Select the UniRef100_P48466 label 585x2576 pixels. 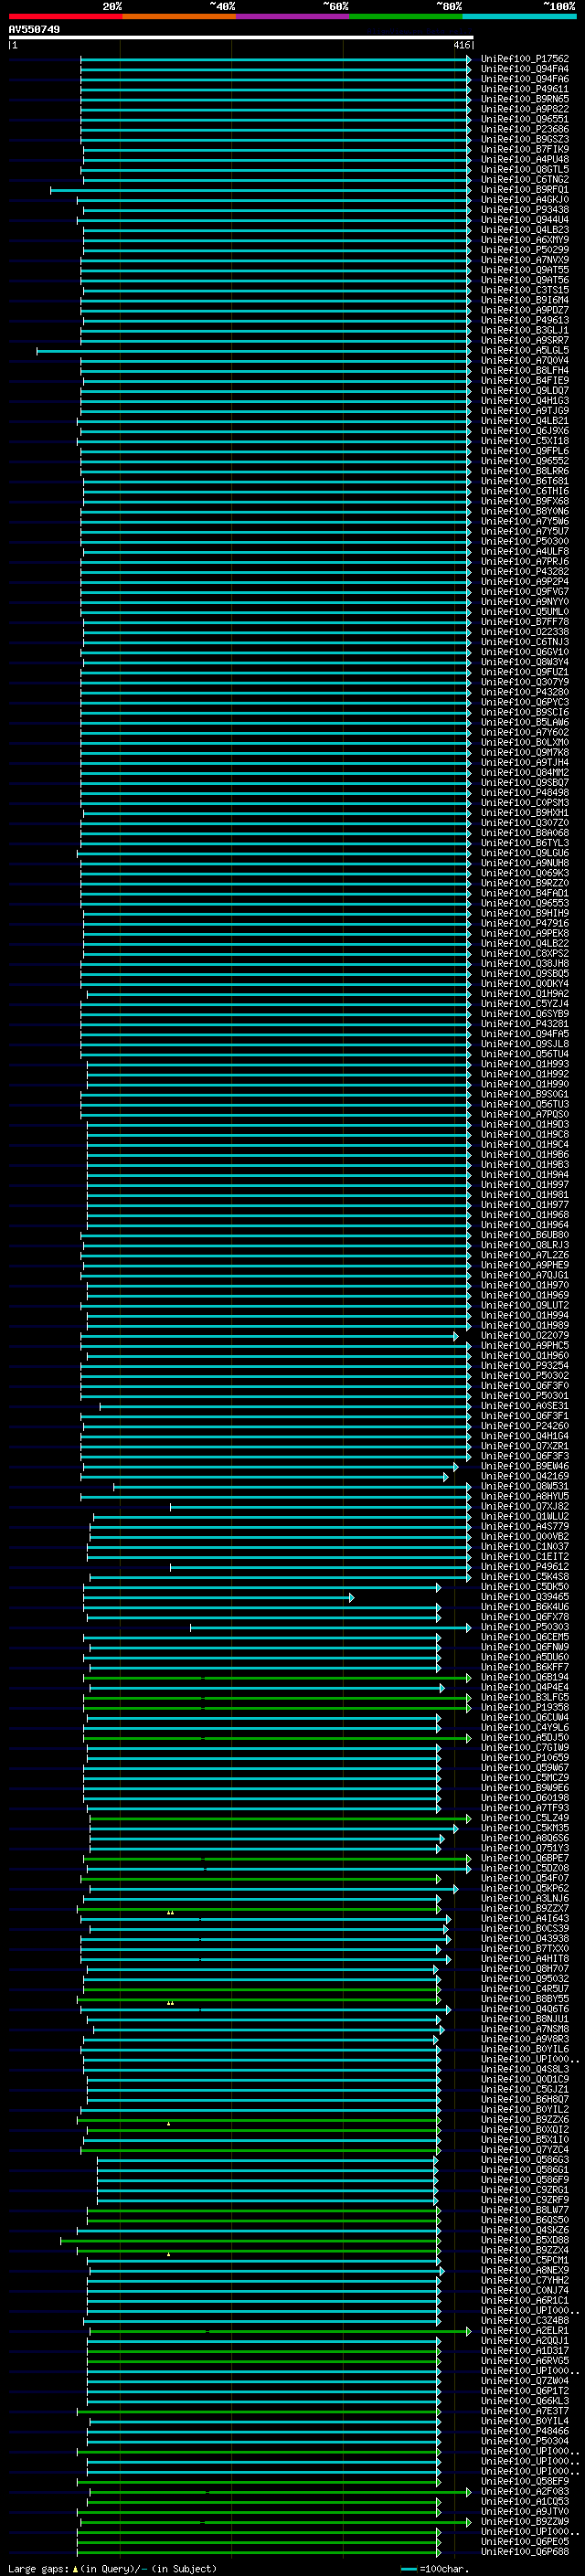pos(525,2431)
